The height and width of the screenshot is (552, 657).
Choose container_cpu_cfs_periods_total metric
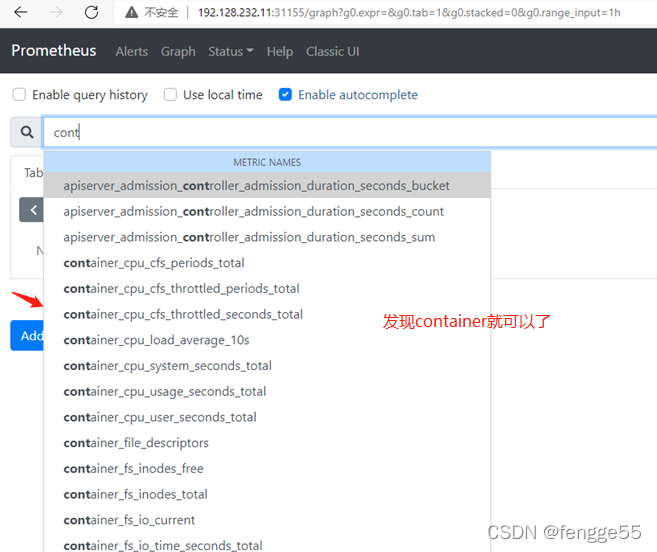point(267,263)
